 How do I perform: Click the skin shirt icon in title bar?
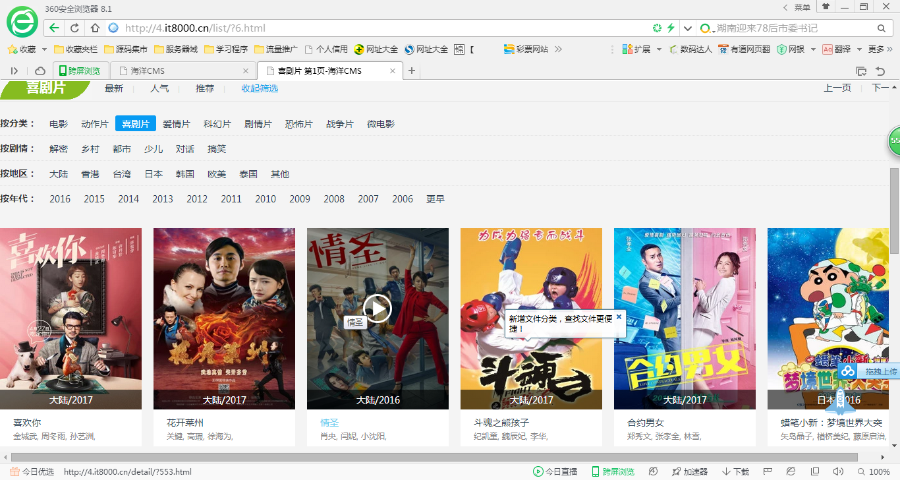pyautogui.click(x=826, y=7)
